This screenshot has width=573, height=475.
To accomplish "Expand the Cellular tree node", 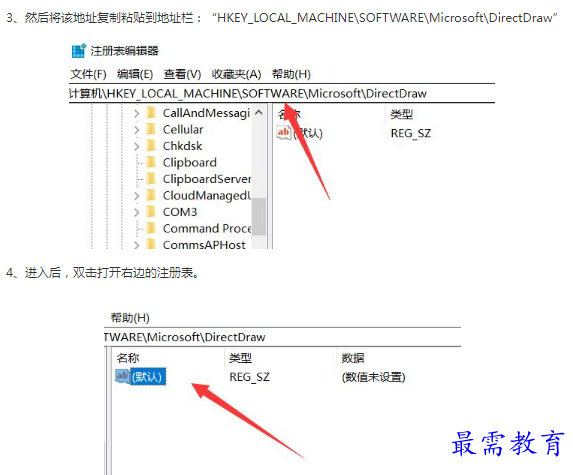I will (137, 130).
